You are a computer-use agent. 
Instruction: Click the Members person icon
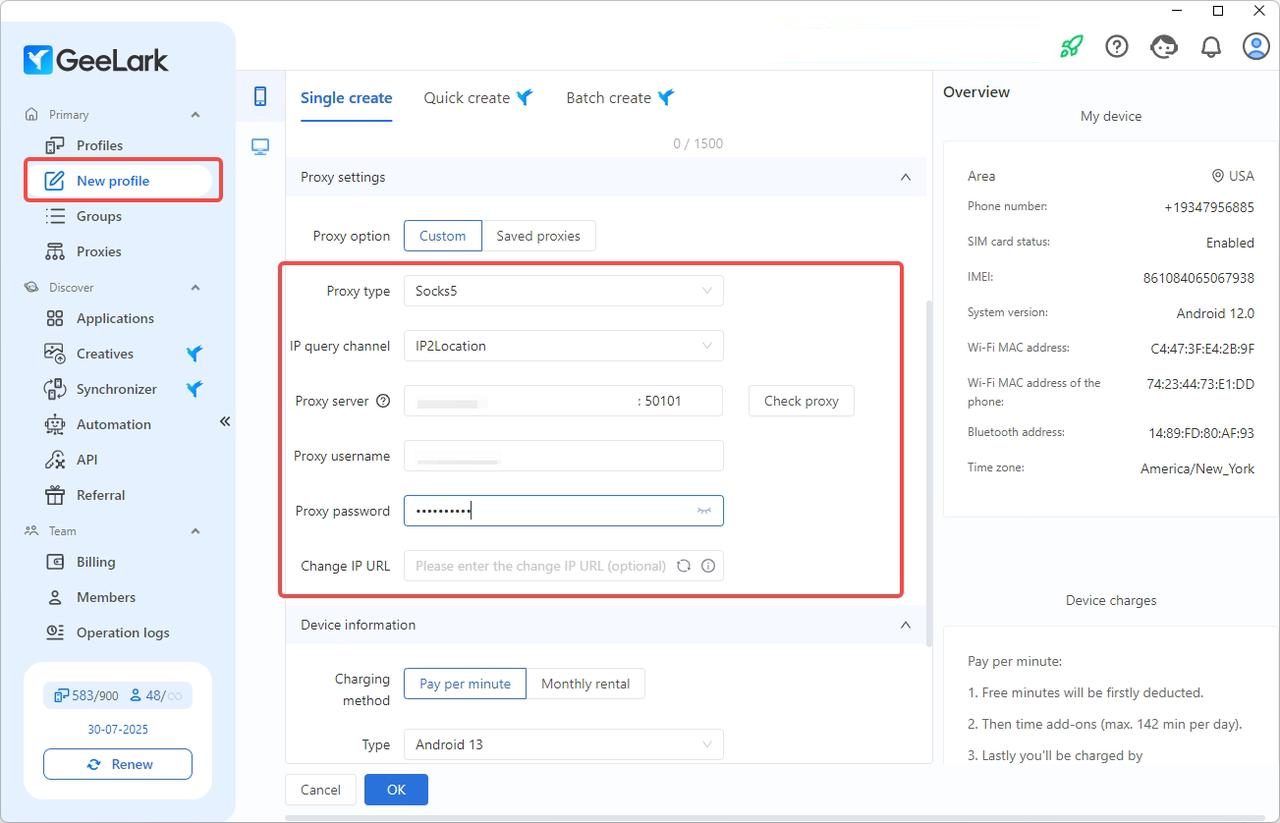[55, 597]
